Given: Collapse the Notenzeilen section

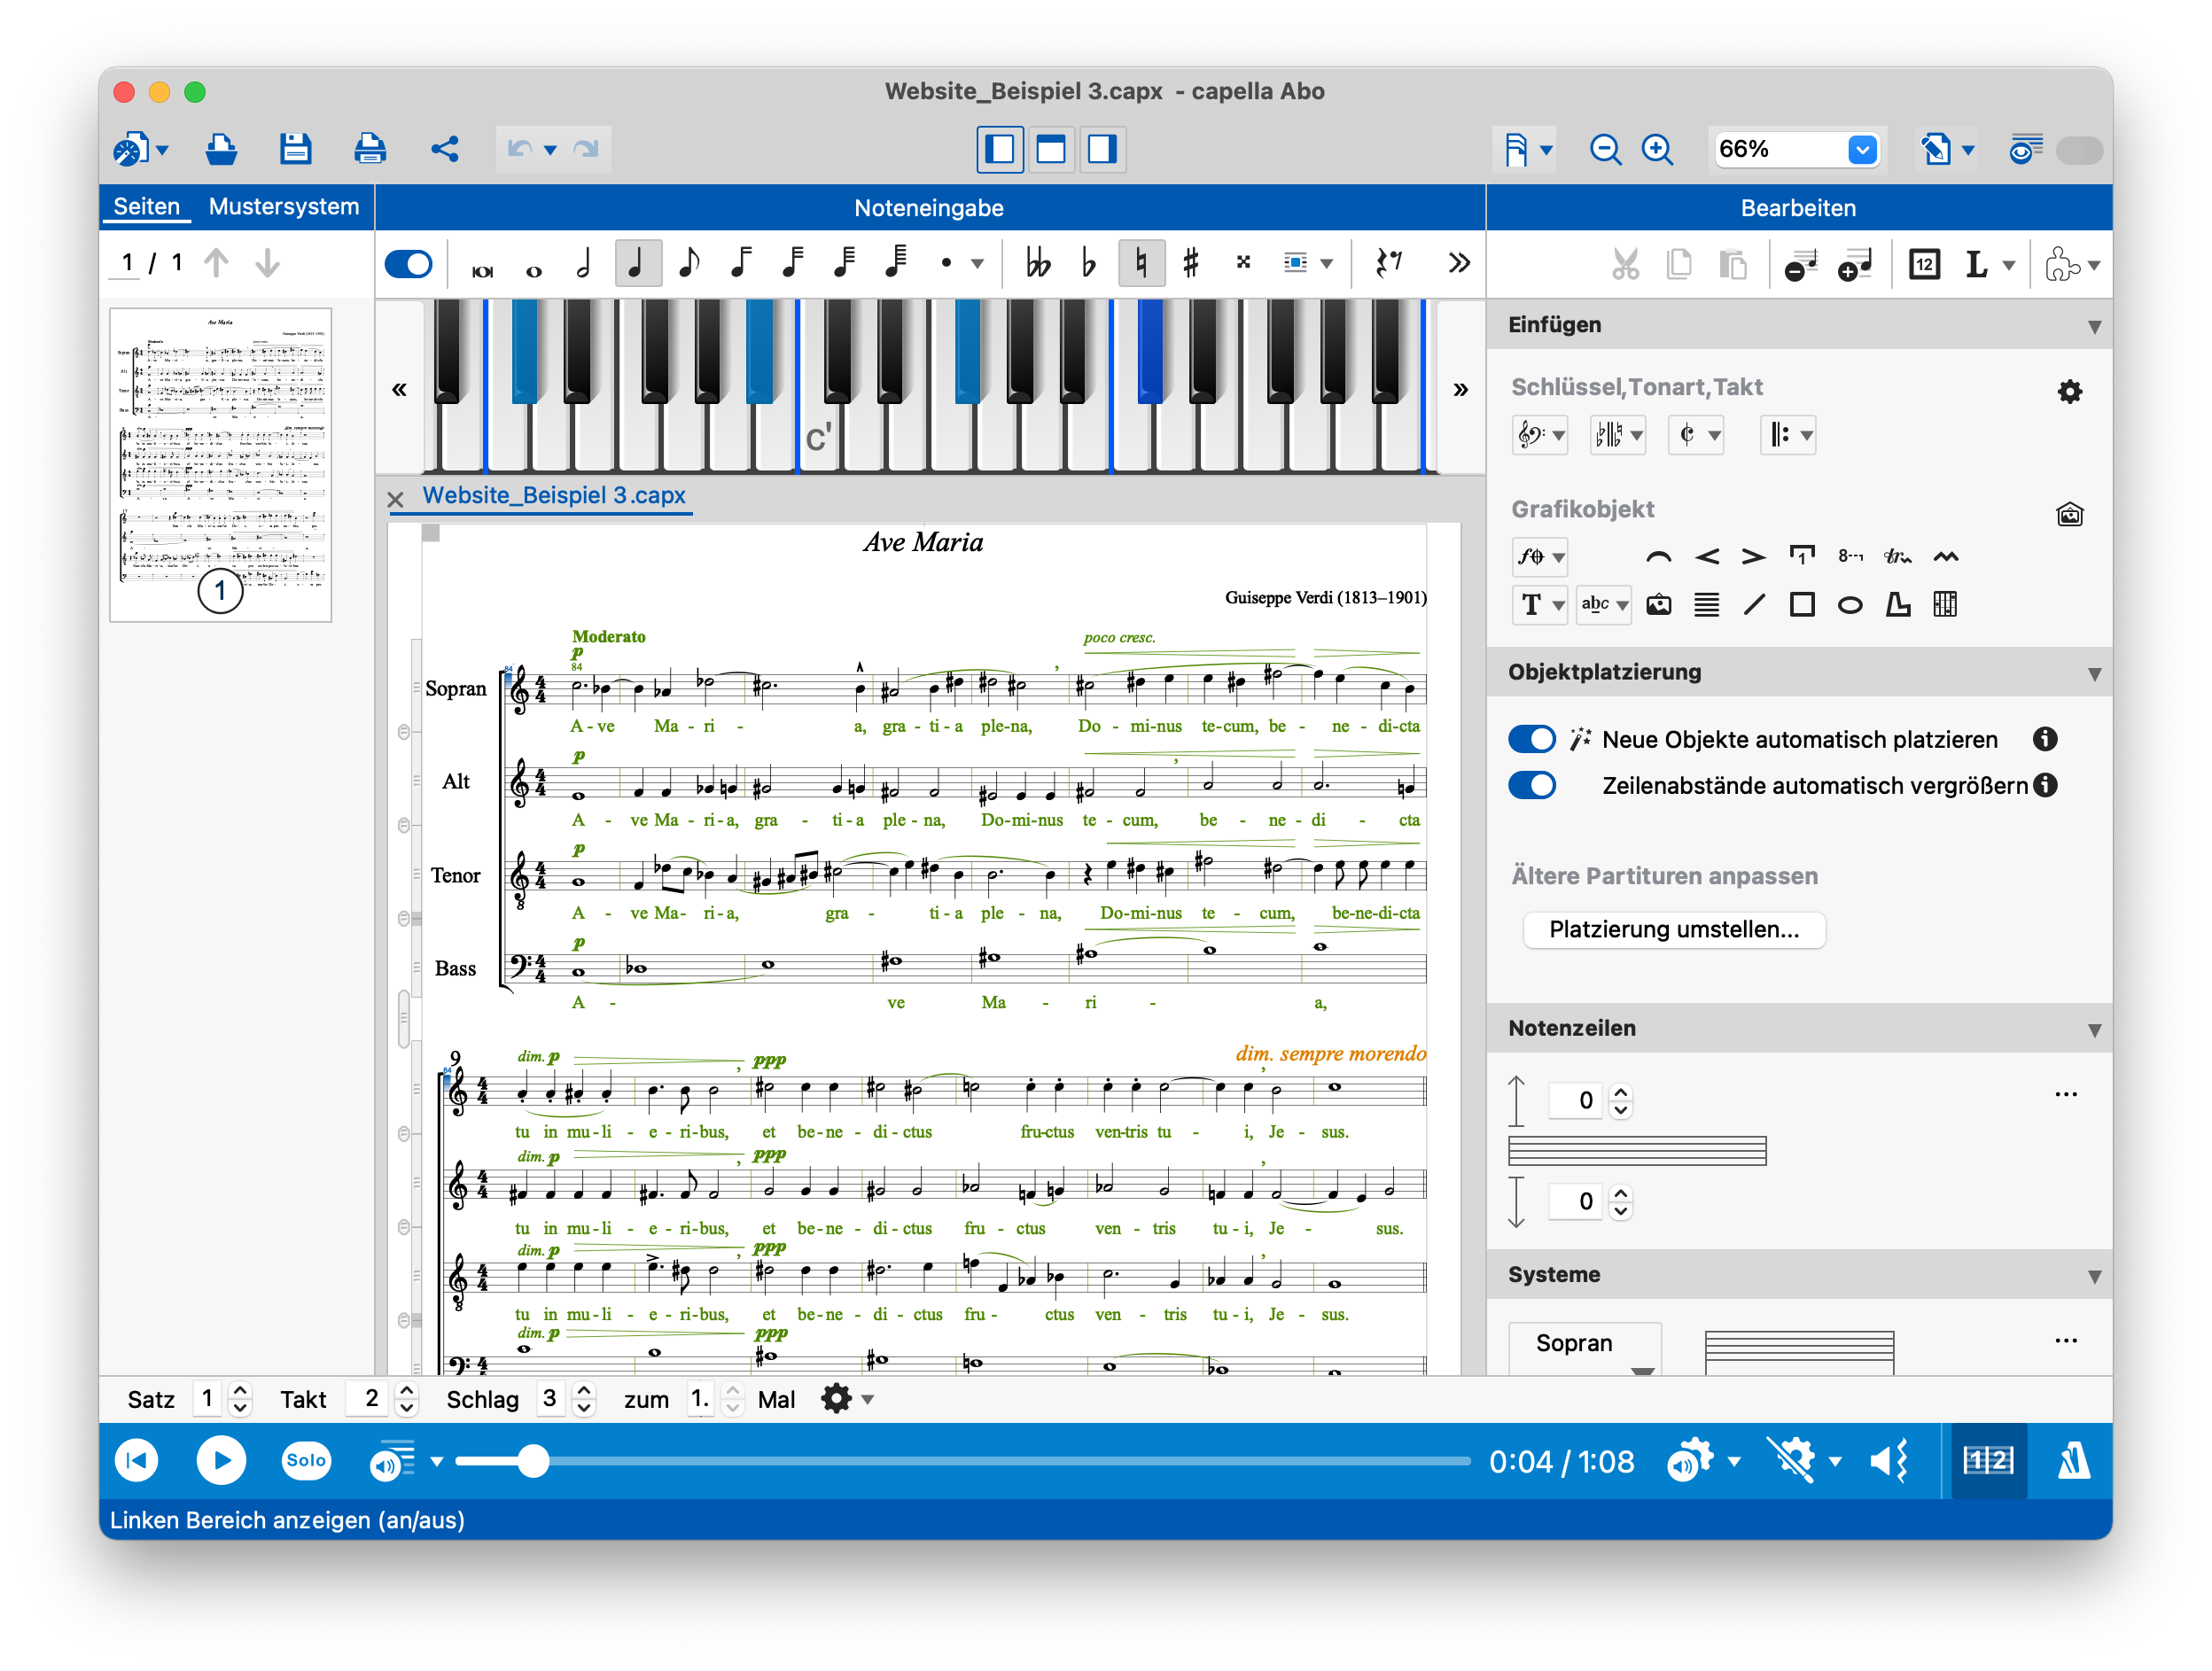Looking at the screenshot, I should point(2094,1030).
